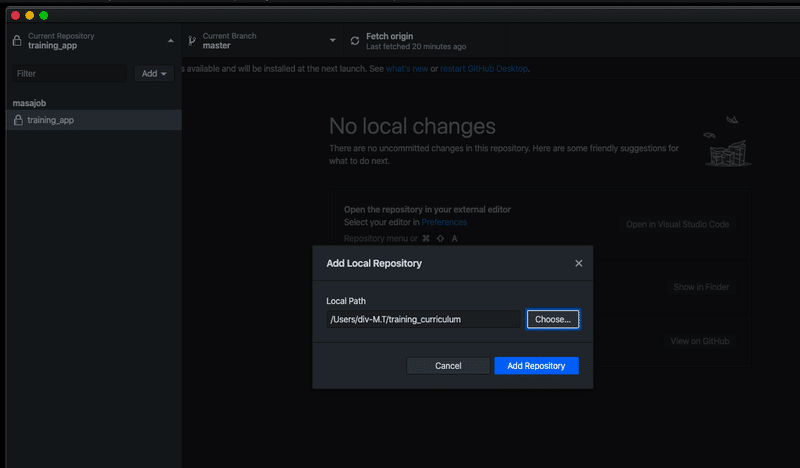
Task: Click the Add Repository button
Action: click(536, 366)
